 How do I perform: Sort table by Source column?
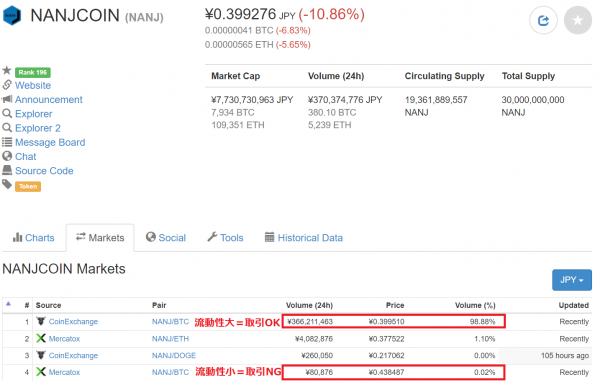[x=49, y=305]
